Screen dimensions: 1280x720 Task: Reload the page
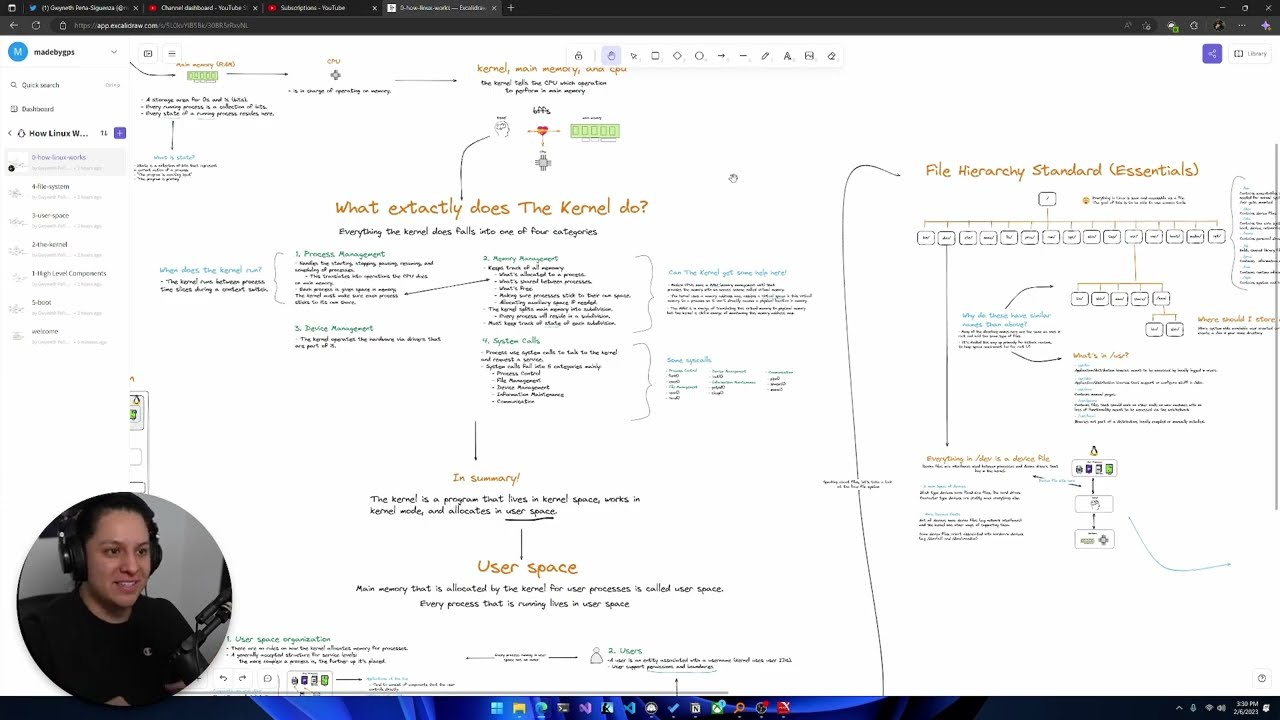point(36,25)
